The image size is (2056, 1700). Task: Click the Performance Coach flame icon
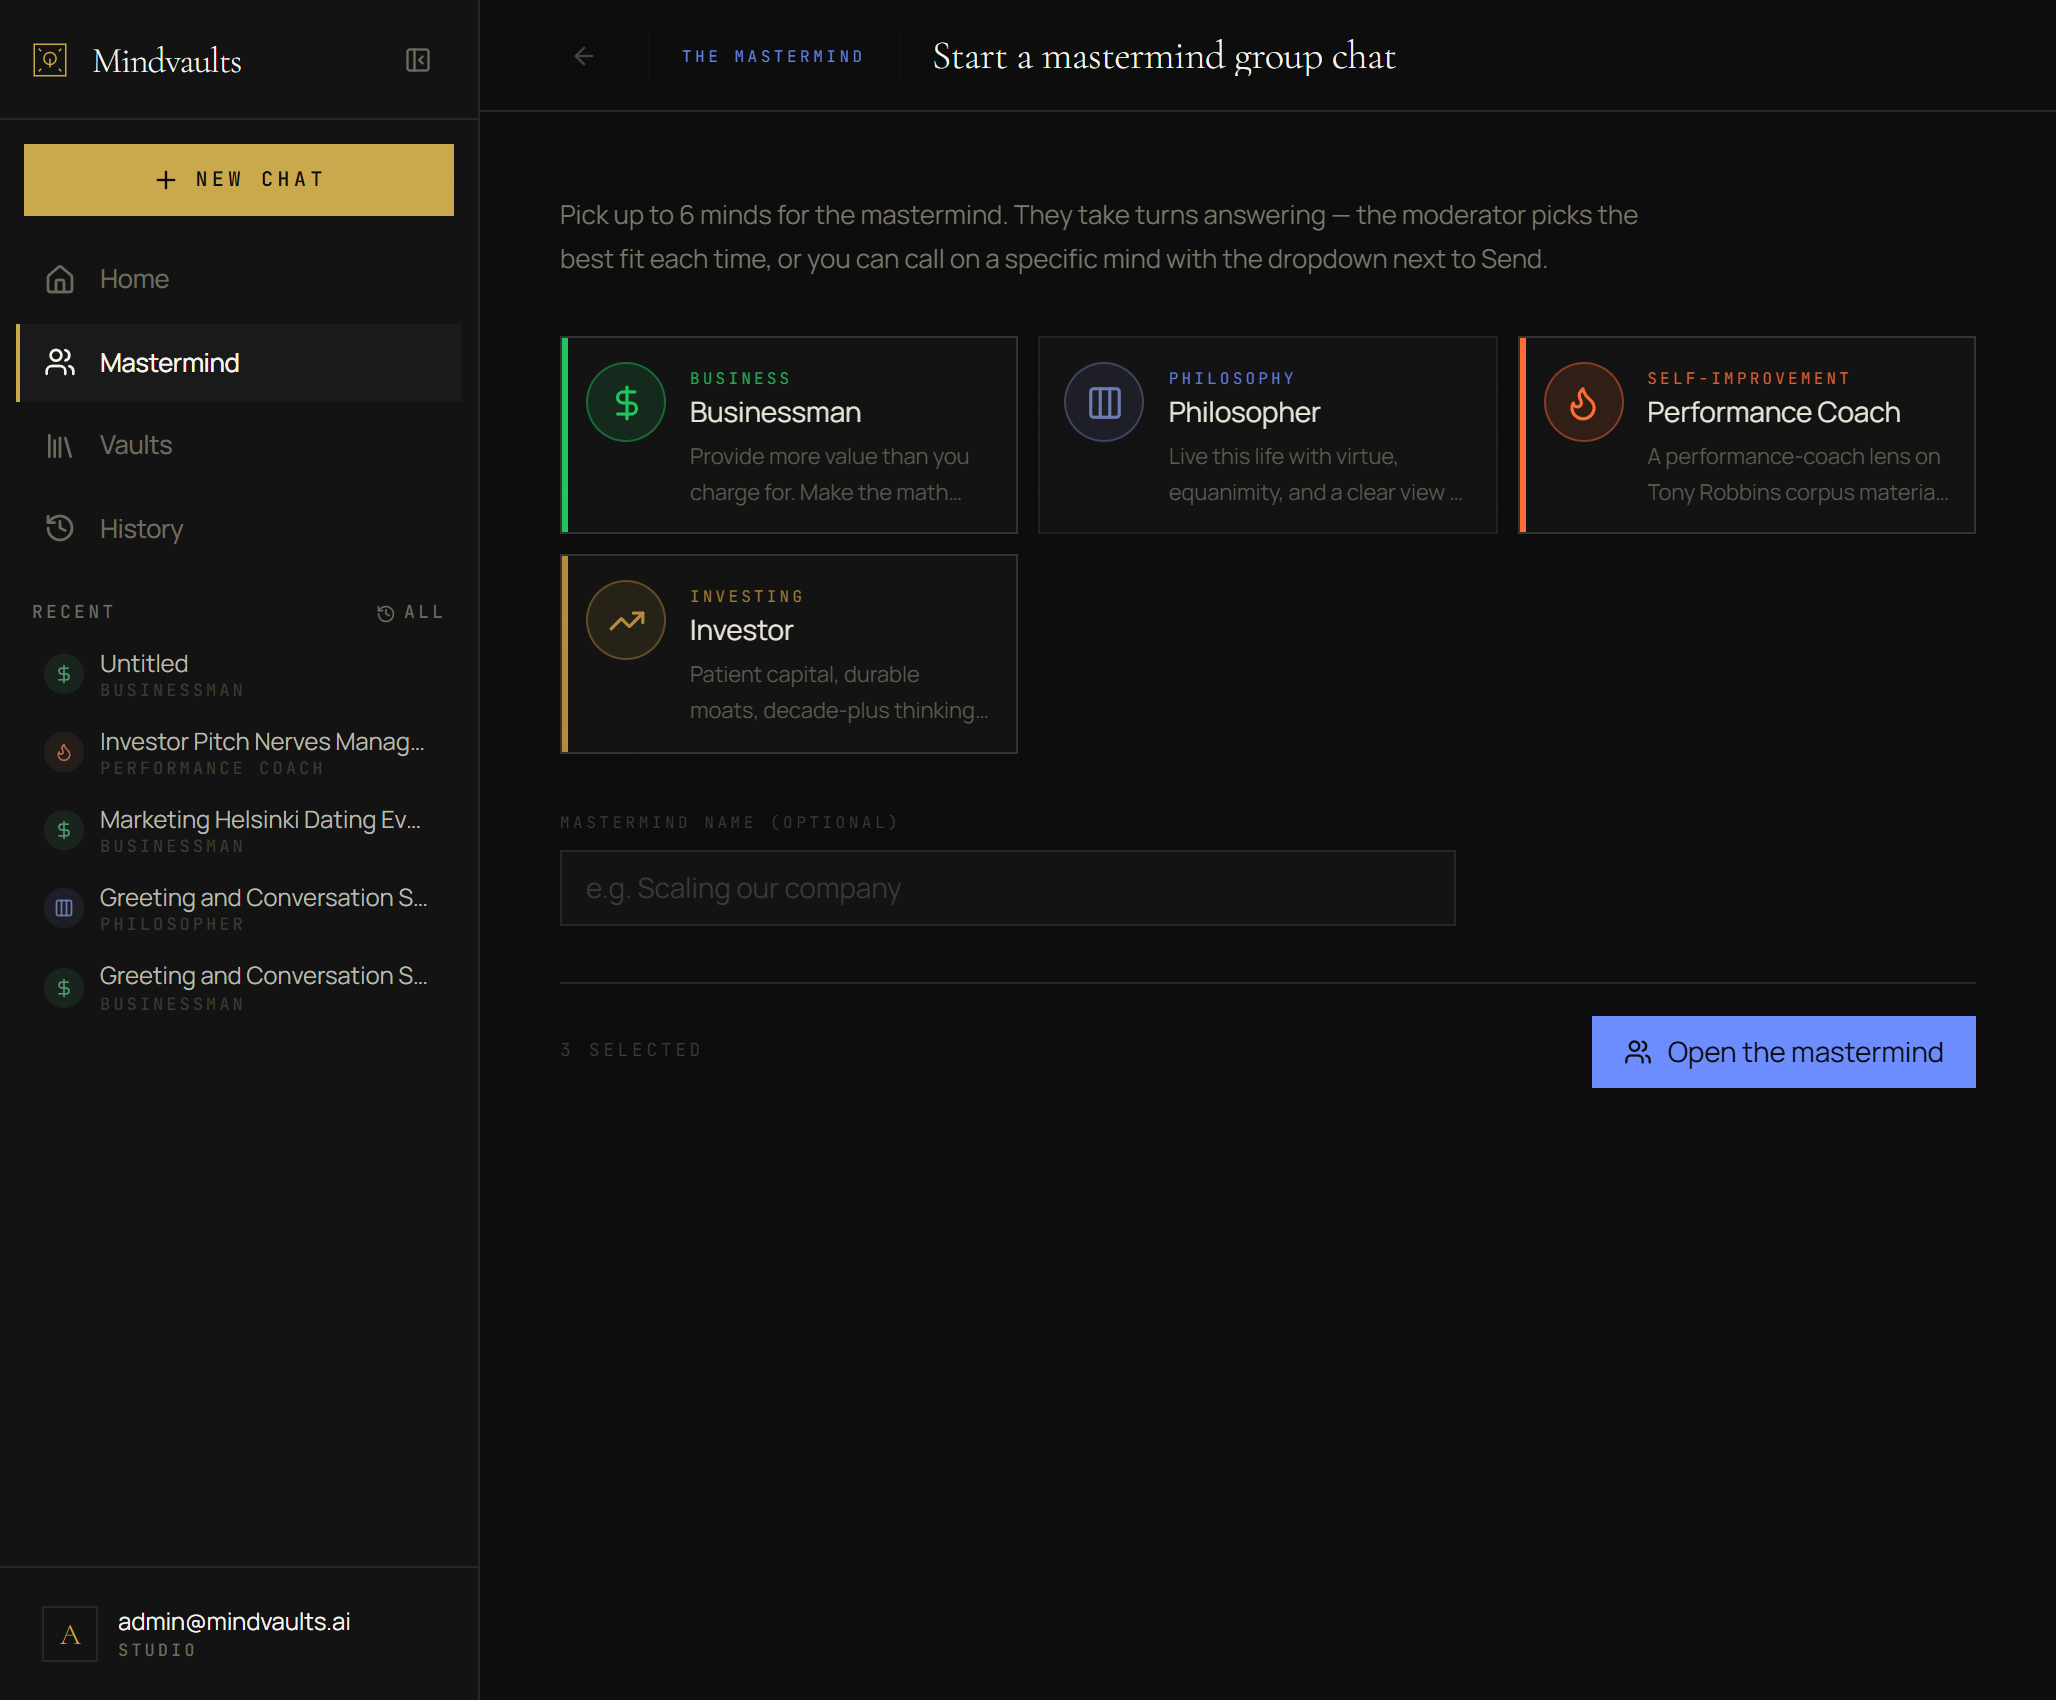1583,402
